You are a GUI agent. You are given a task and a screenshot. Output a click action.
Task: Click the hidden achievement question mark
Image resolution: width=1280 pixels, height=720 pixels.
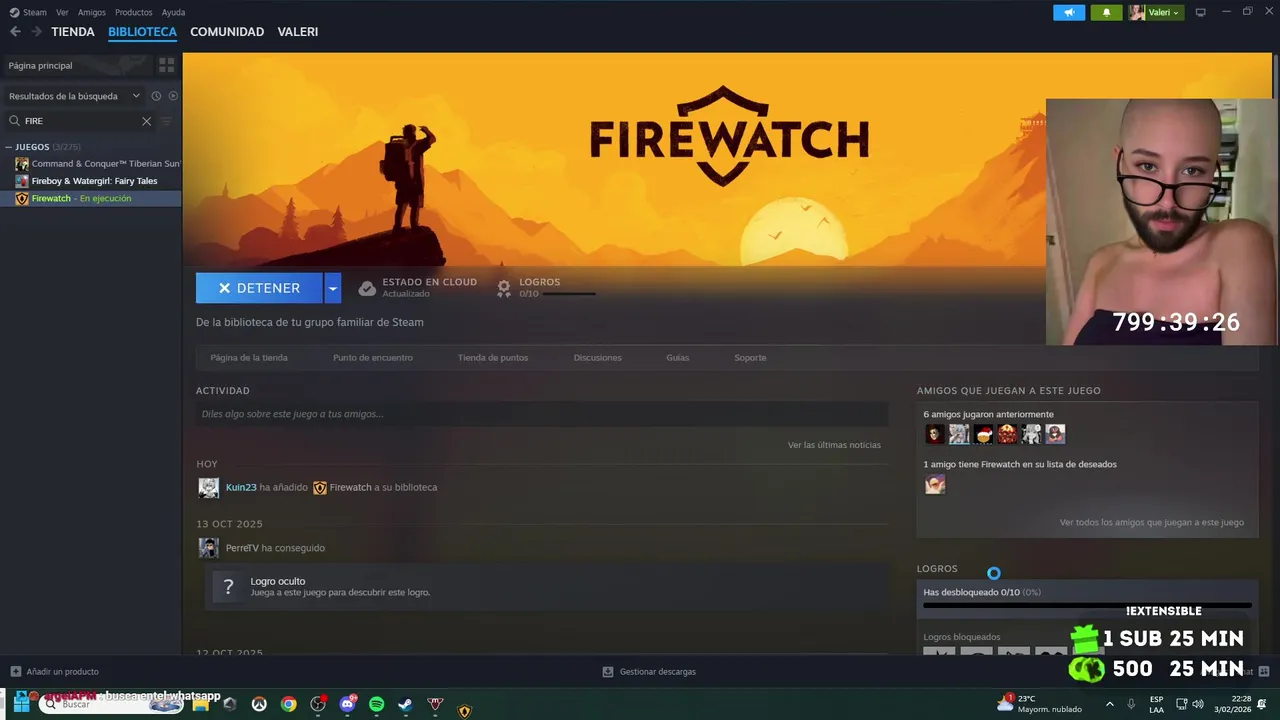click(228, 587)
